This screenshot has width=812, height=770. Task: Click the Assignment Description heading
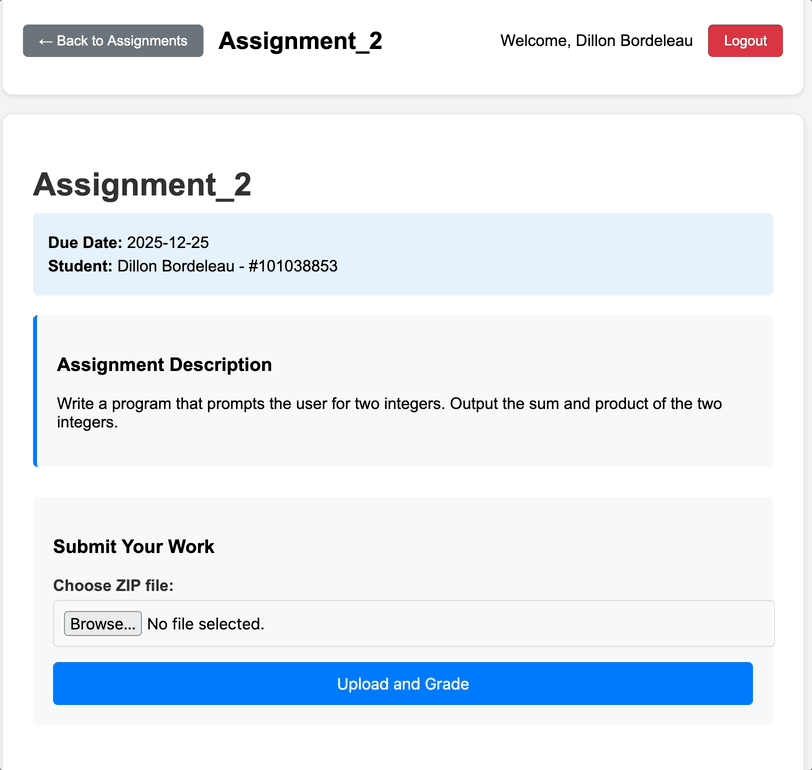pos(164,365)
